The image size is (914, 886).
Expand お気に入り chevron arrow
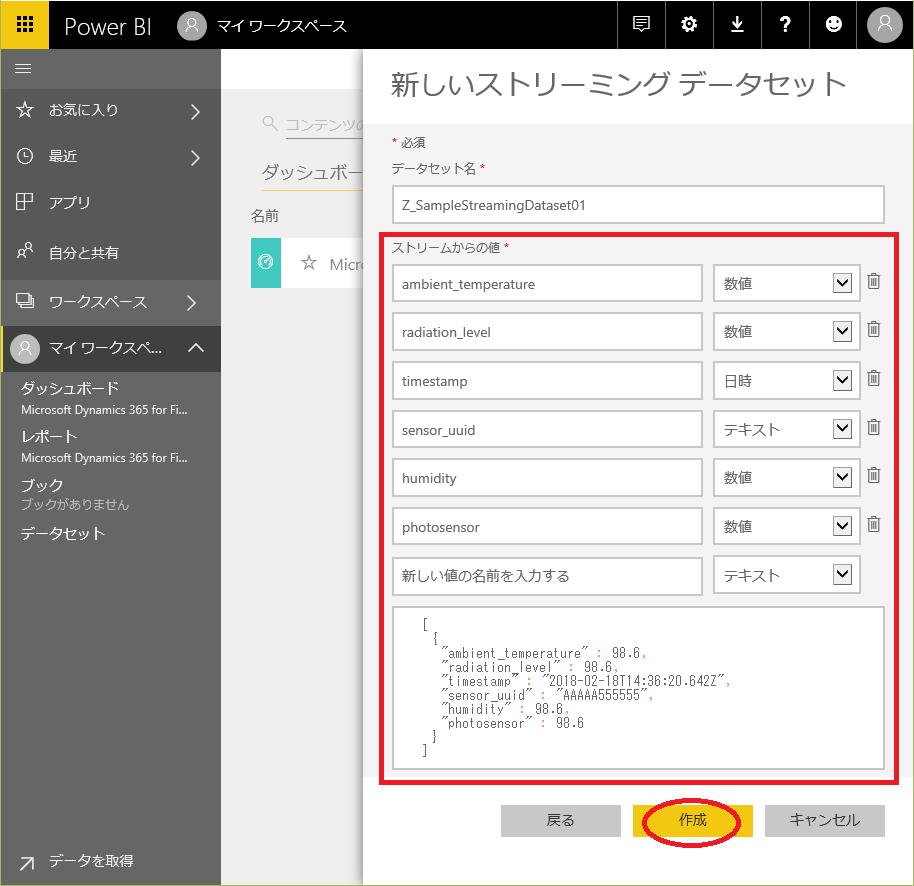195,111
